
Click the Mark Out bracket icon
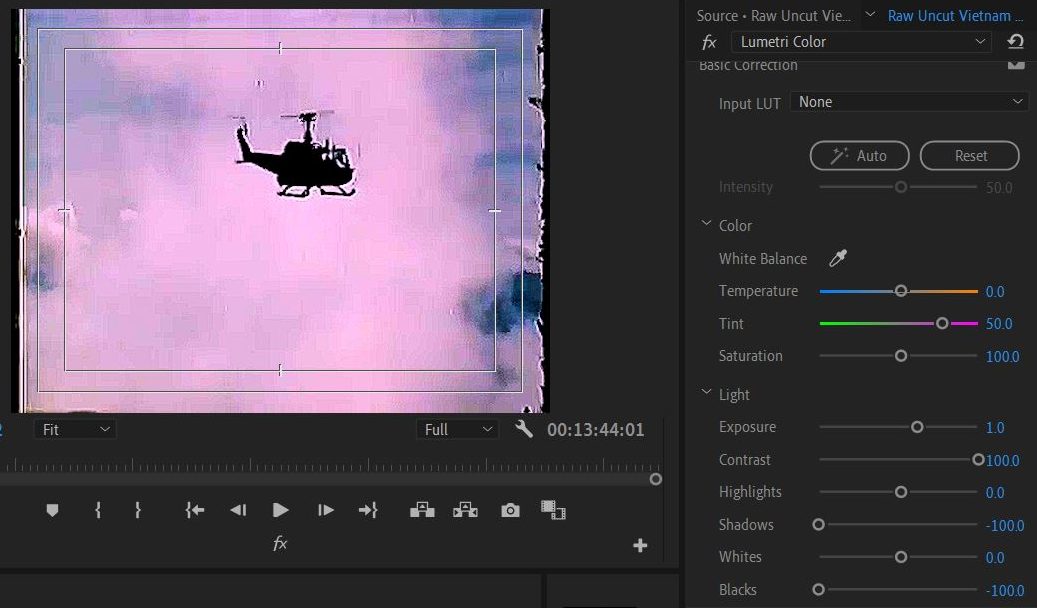(x=138, y=510)
